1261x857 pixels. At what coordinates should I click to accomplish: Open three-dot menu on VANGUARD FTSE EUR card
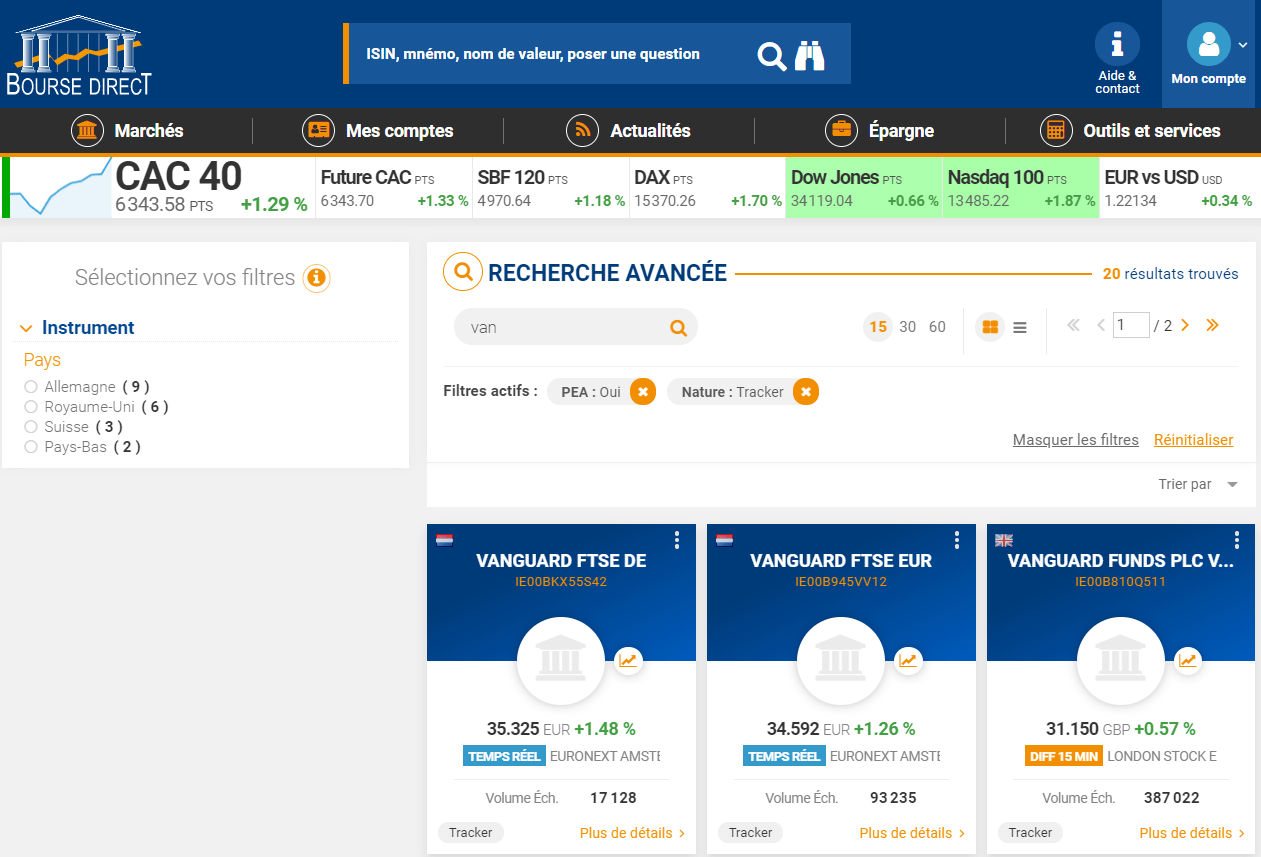coord(957,540)
